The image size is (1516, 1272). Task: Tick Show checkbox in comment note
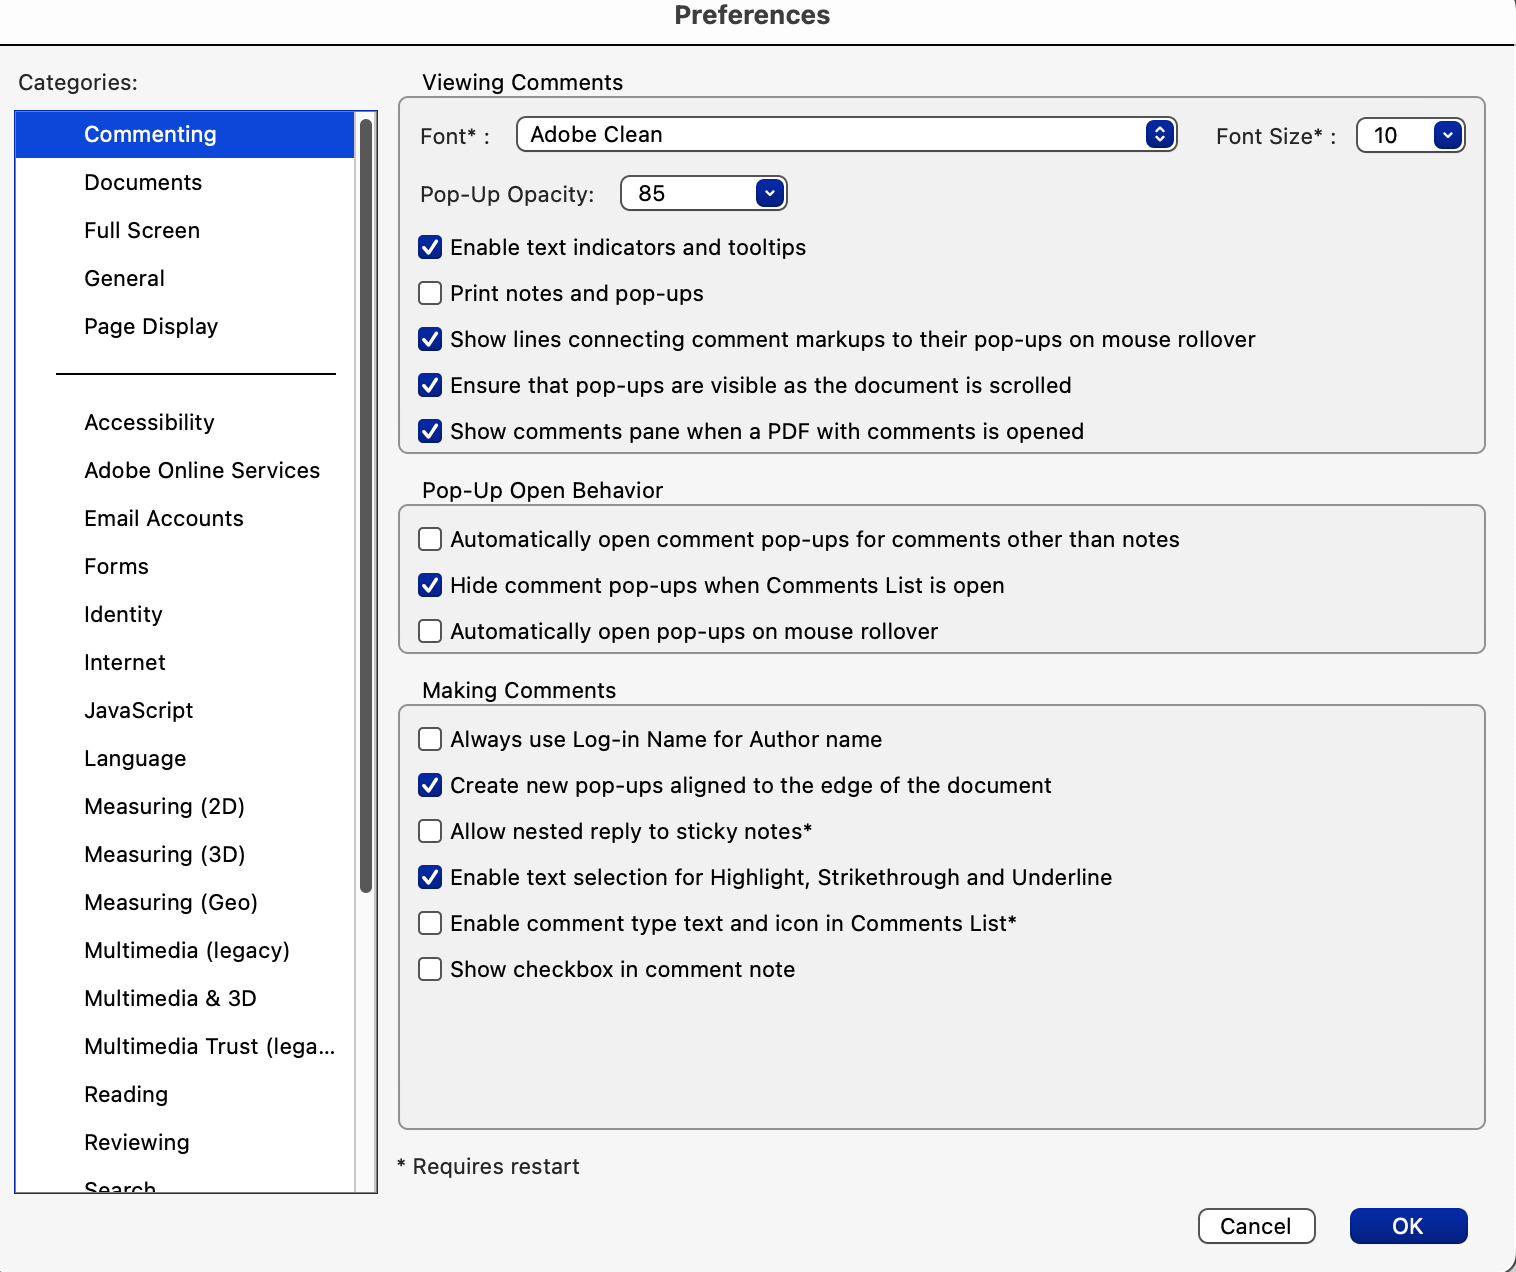pyautogui.click(x=430, y=969)
